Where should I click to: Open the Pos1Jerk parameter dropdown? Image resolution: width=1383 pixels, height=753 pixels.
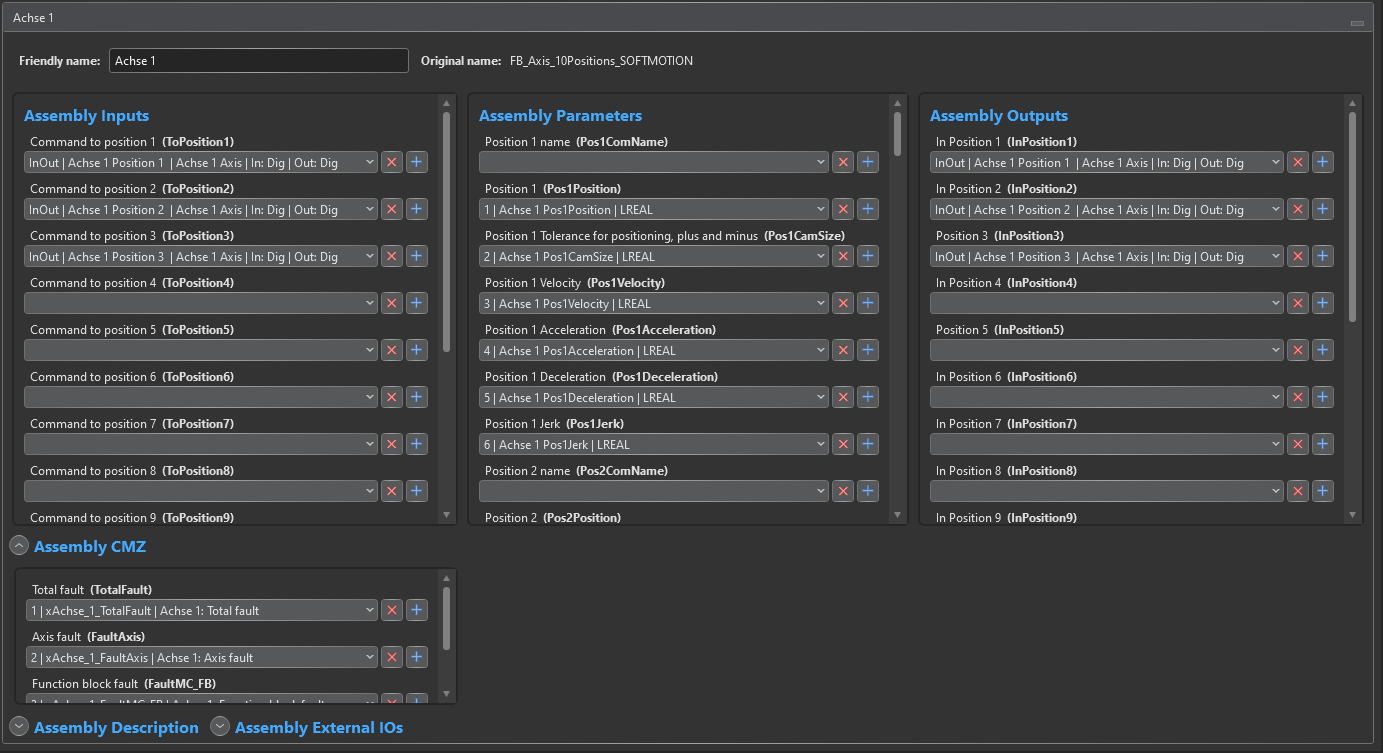click(654, 444)
